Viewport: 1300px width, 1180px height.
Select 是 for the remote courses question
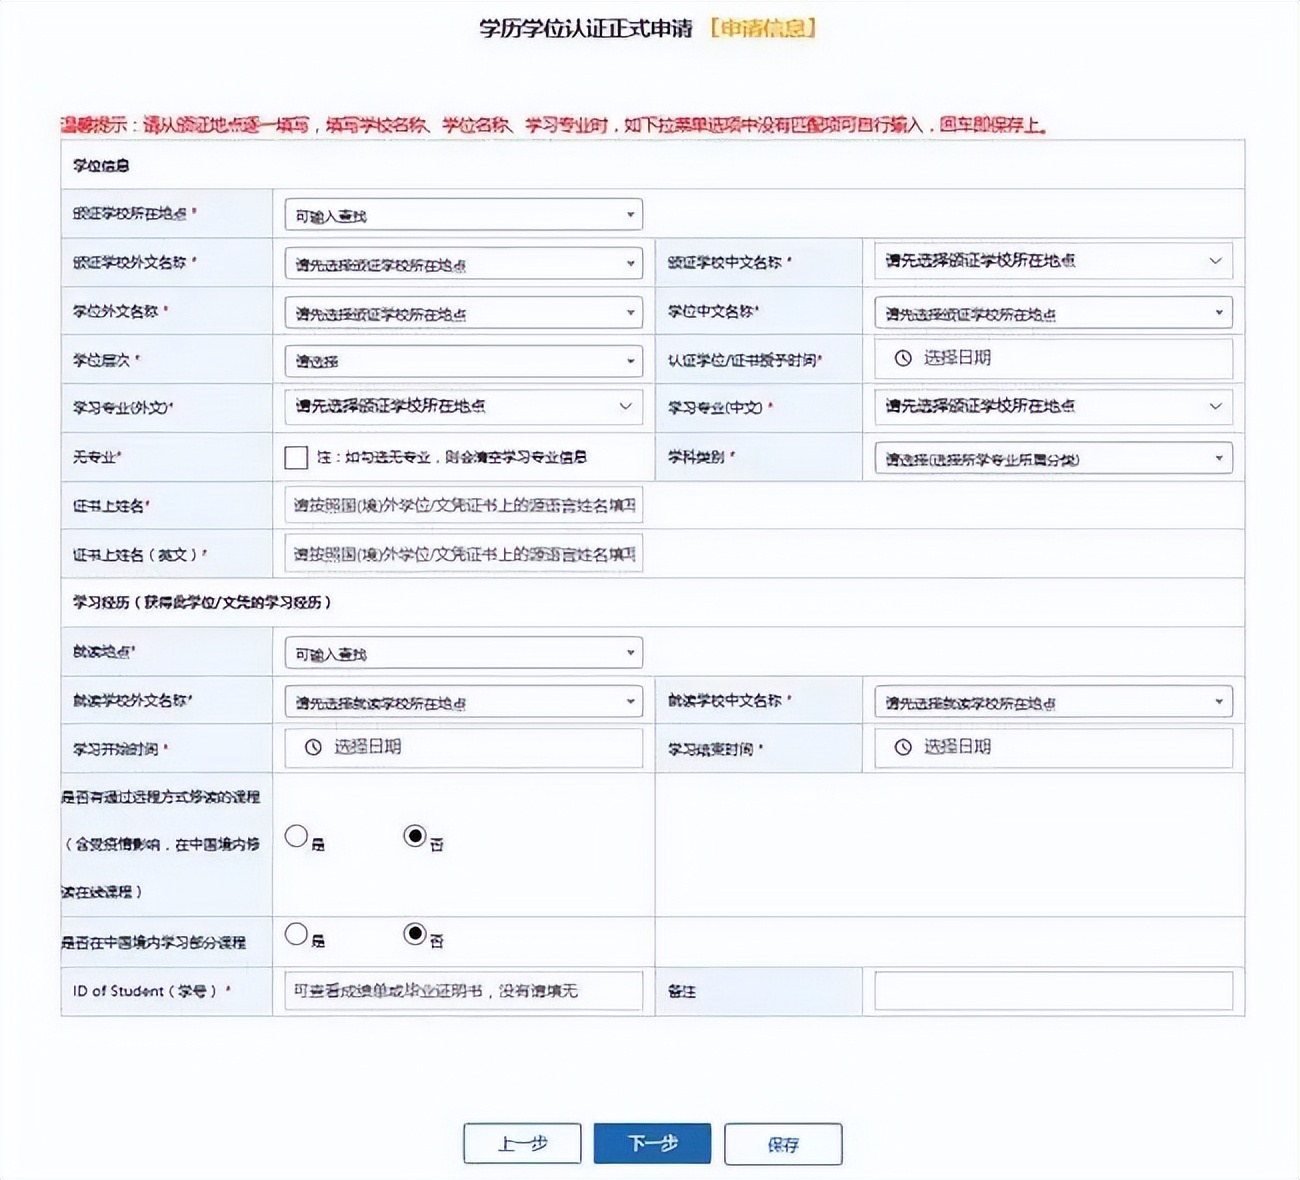pos(296,836)
